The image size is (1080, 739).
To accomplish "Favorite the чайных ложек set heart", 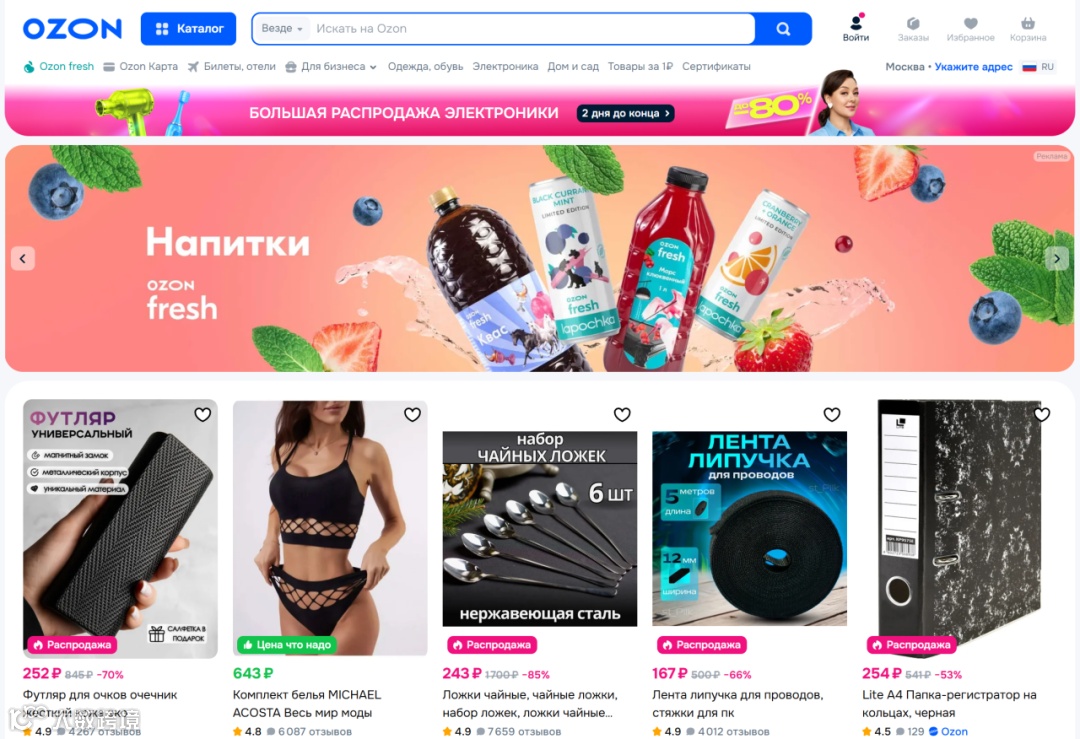I will click(x=622, y=415).
